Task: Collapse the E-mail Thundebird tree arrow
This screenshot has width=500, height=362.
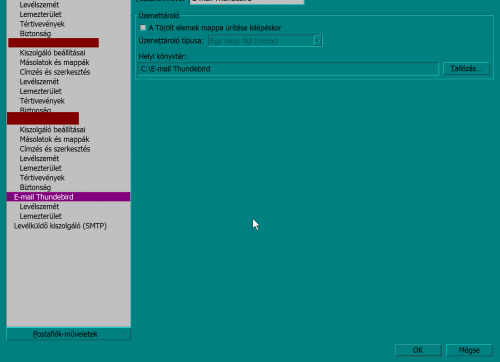Action: coord(10,197)
